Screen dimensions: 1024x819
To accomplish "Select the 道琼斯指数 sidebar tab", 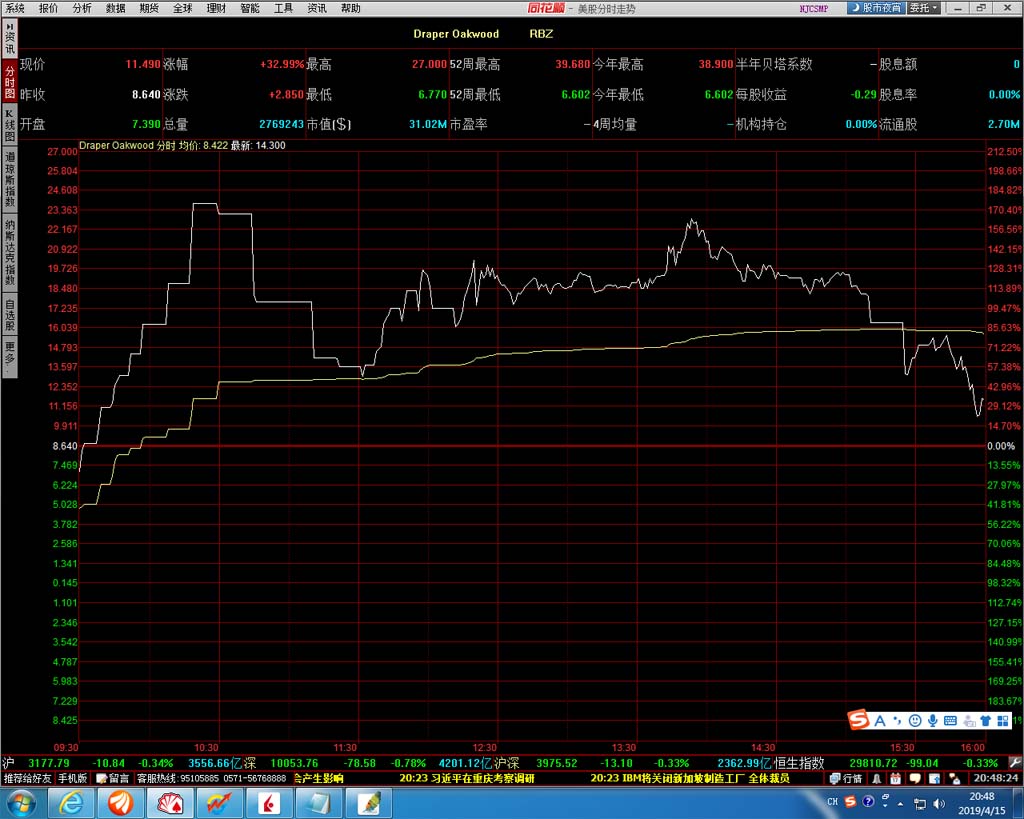I will pos(10,181).
